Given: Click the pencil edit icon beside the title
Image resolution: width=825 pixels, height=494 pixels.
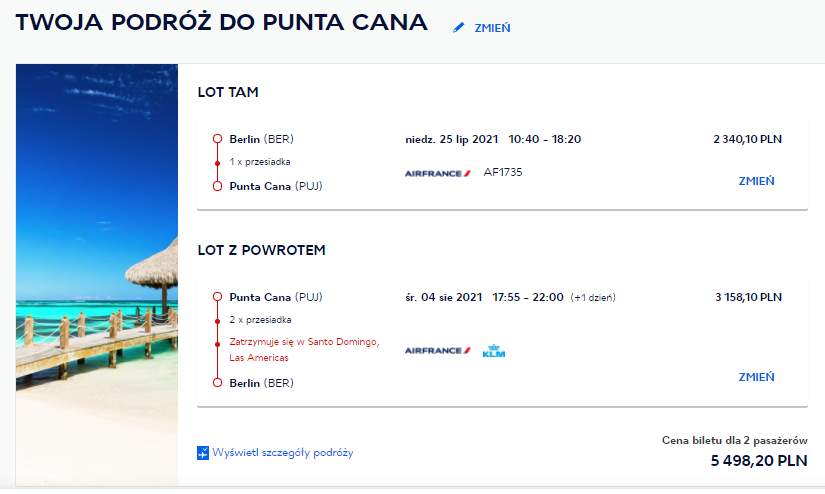Looking at the screenshot, I should point(459,27).
